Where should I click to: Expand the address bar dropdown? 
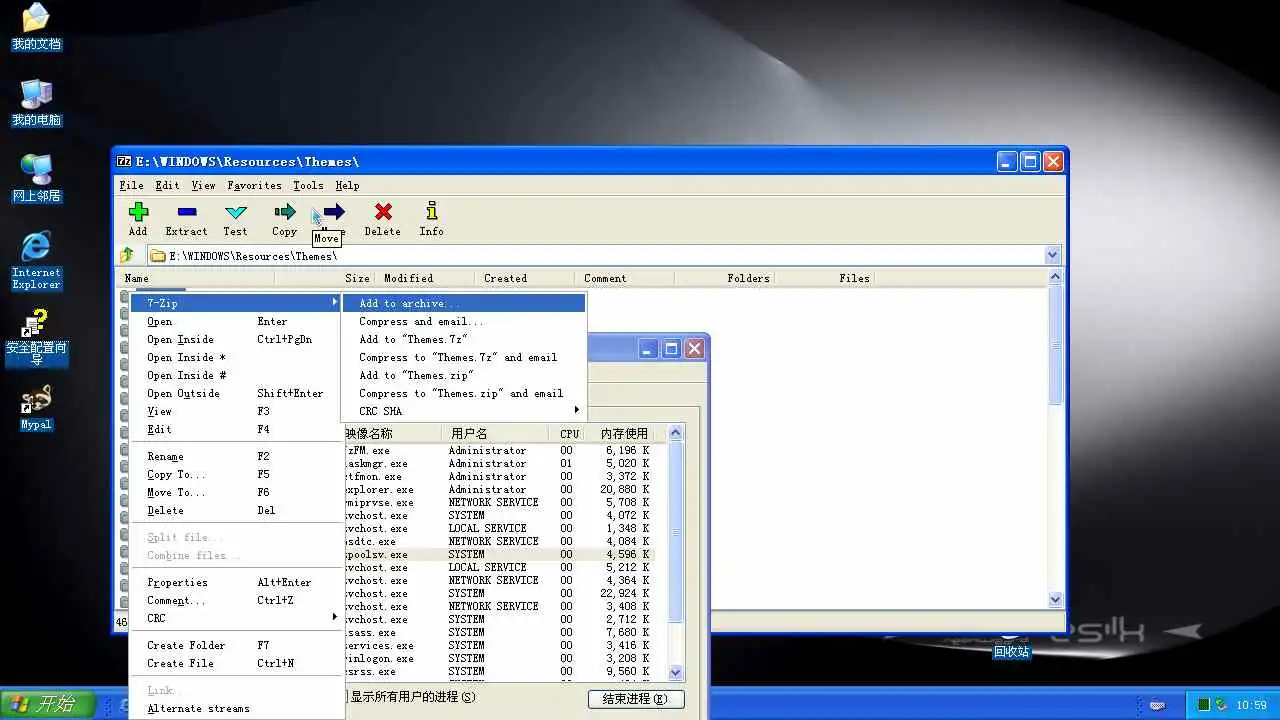[x=1052, y=255]
